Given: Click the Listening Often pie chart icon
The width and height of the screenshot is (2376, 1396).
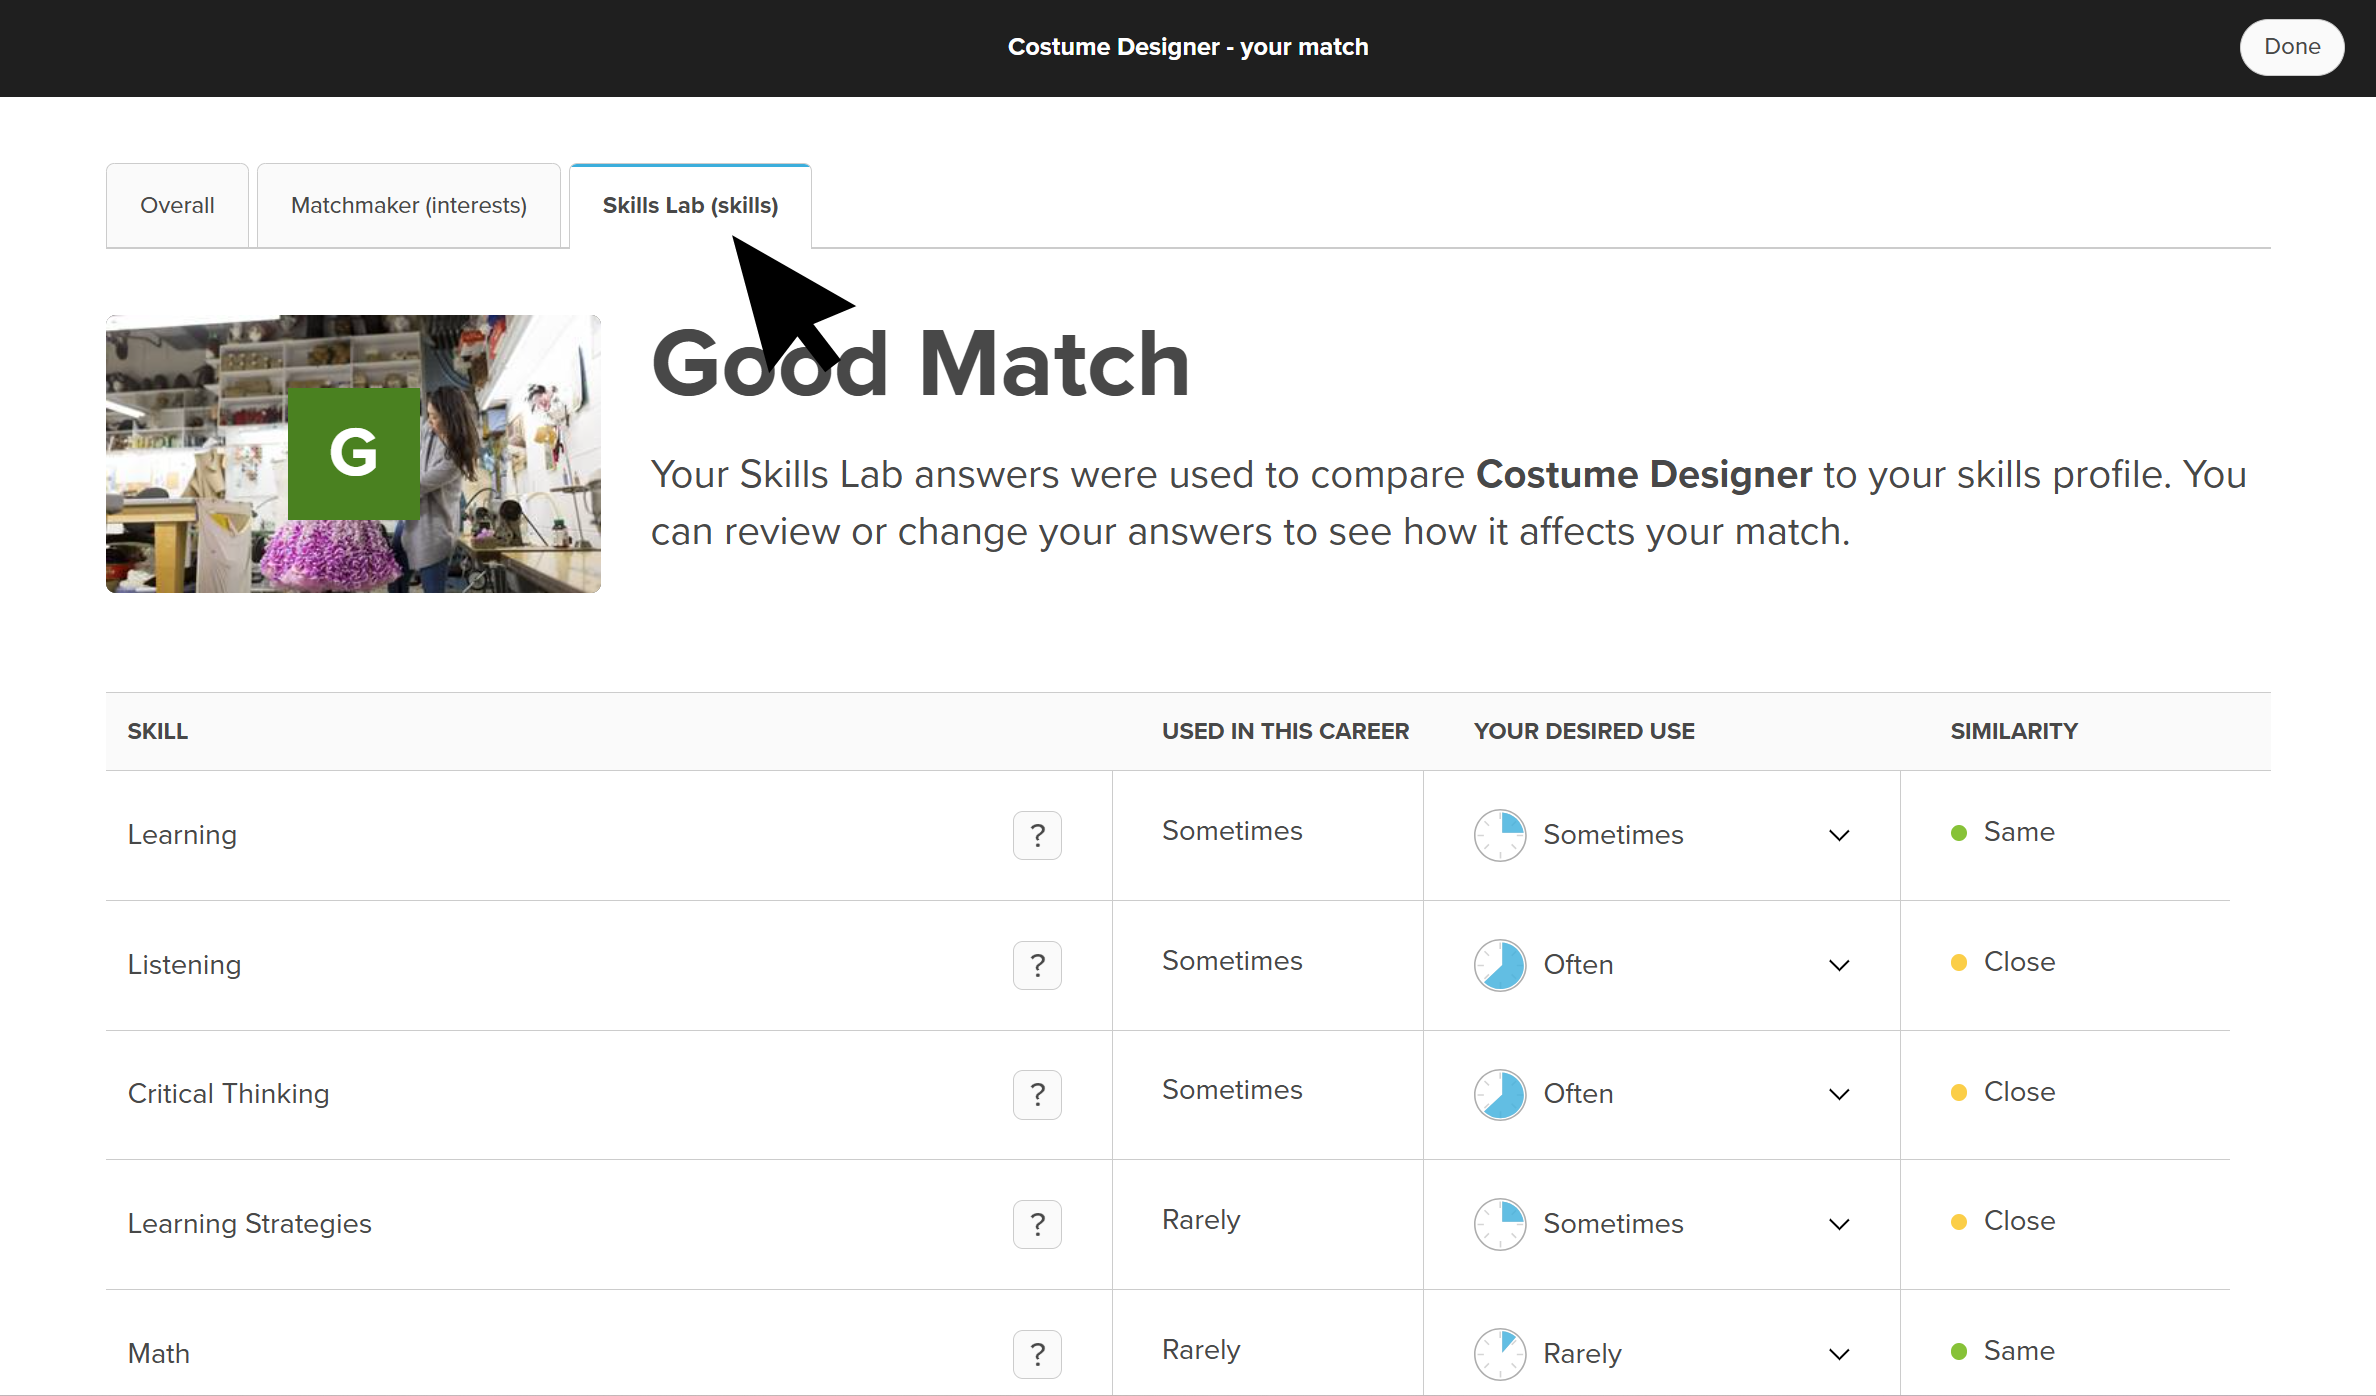Looking at the screenshot, I should pyautogui.click(x=1499, y=965).
